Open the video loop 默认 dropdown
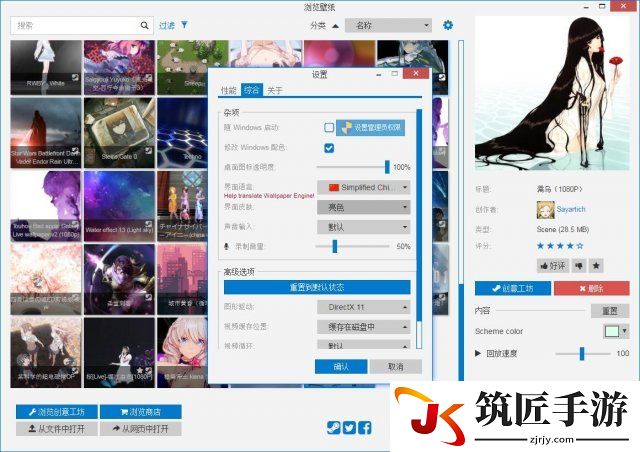Screen dimensions: 640x452 (x=364, y=344)
